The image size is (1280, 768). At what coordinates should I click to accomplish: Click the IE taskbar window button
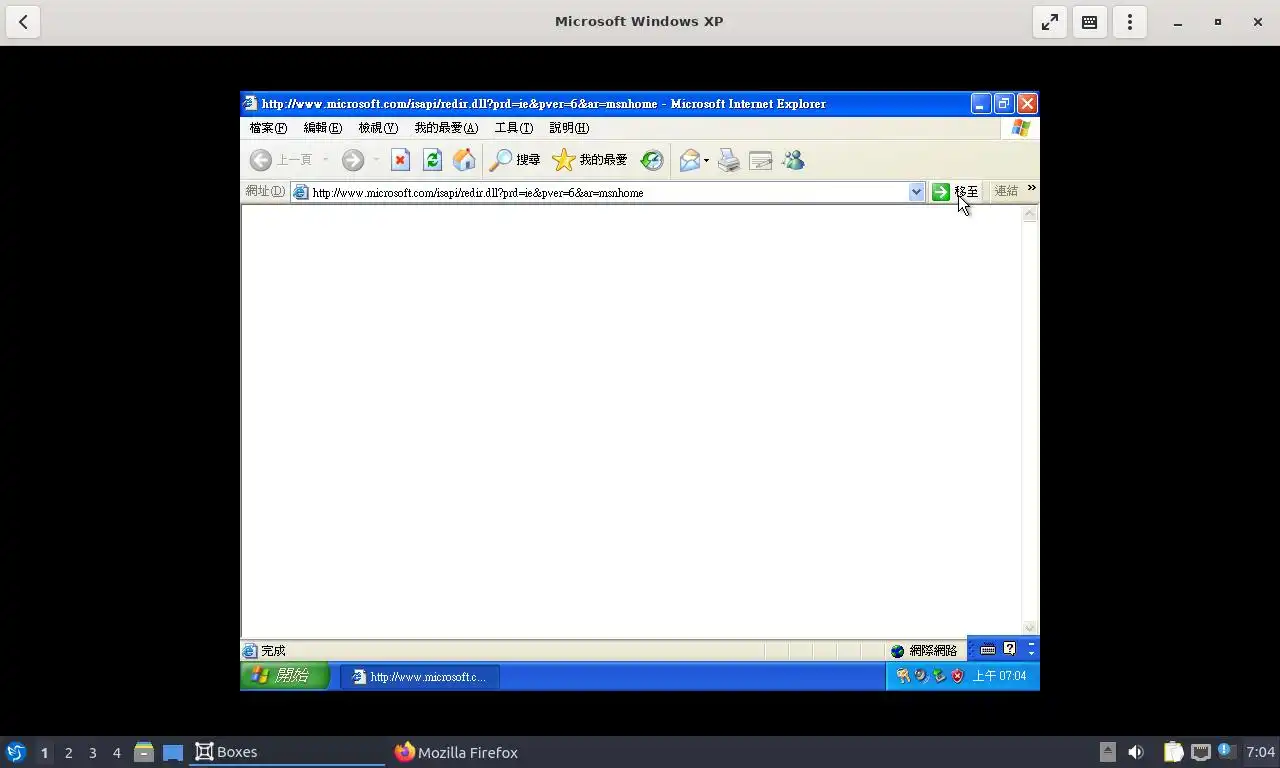click(420, 677)
